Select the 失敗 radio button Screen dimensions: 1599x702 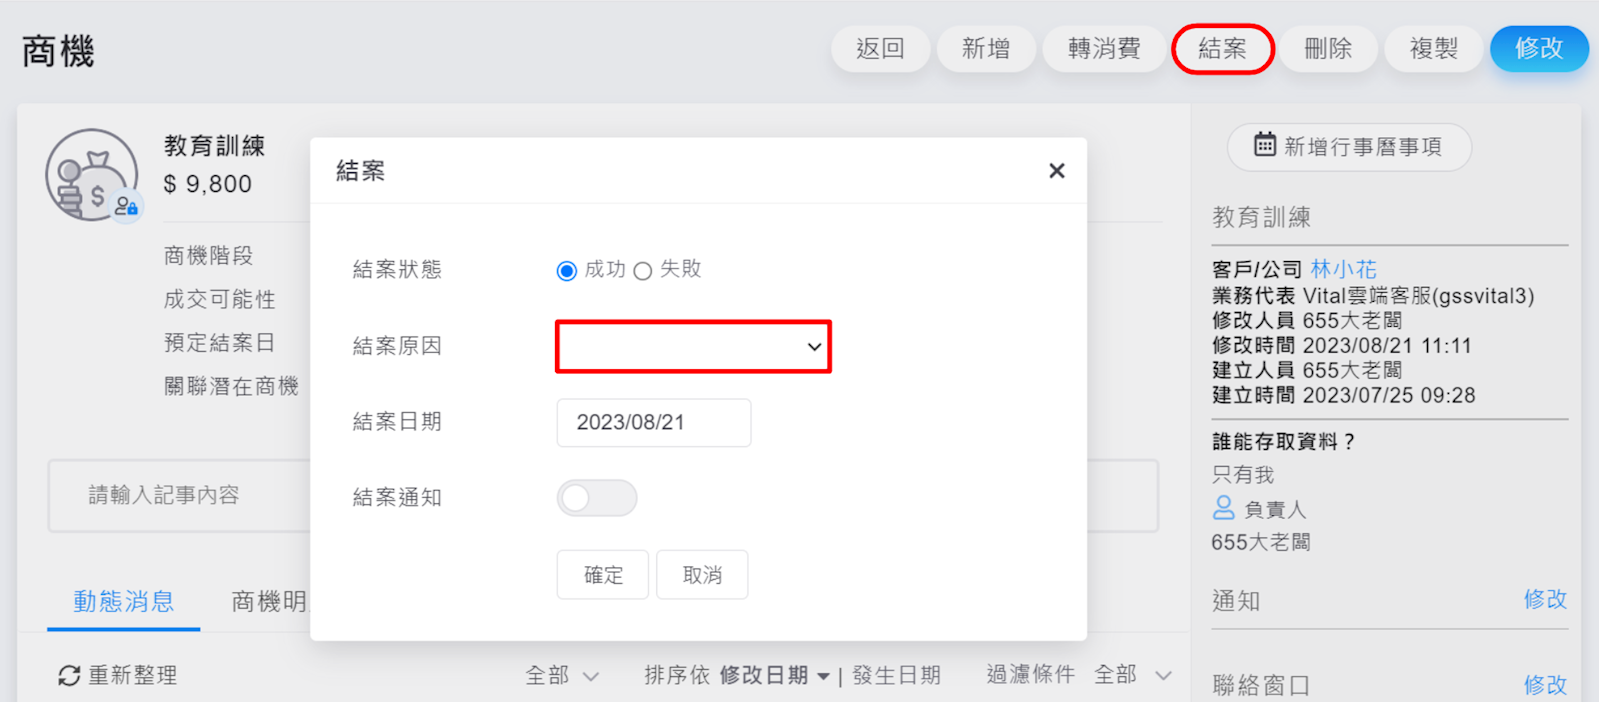coord(643,271)
